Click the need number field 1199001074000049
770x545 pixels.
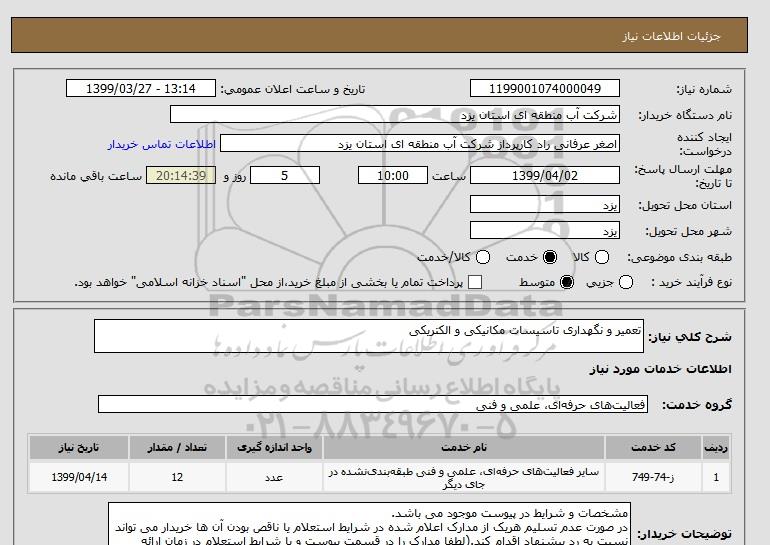[545, 88]
